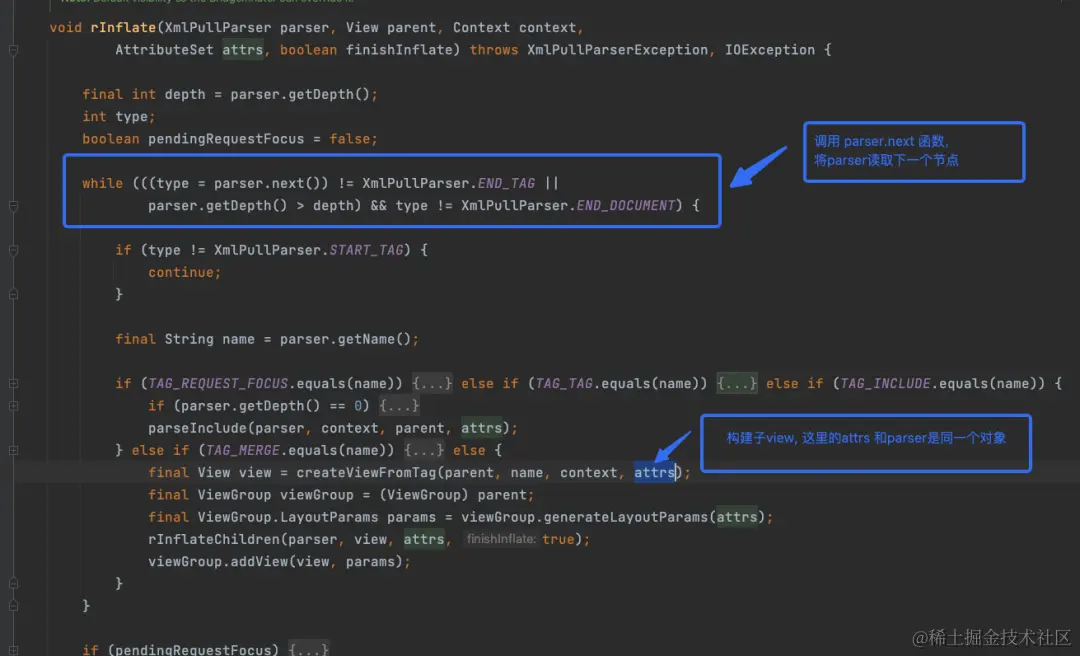Collapse the rInflate method using gutter fold marker
Image resolution: width=1080 pixels, height=656 pixels.
(13, 50)
